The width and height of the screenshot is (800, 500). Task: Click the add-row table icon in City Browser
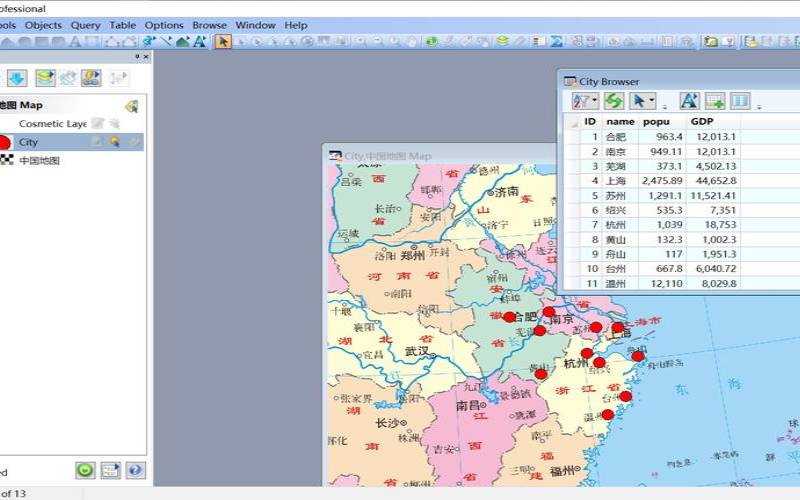pyautogui.click(x=714, y=101)
